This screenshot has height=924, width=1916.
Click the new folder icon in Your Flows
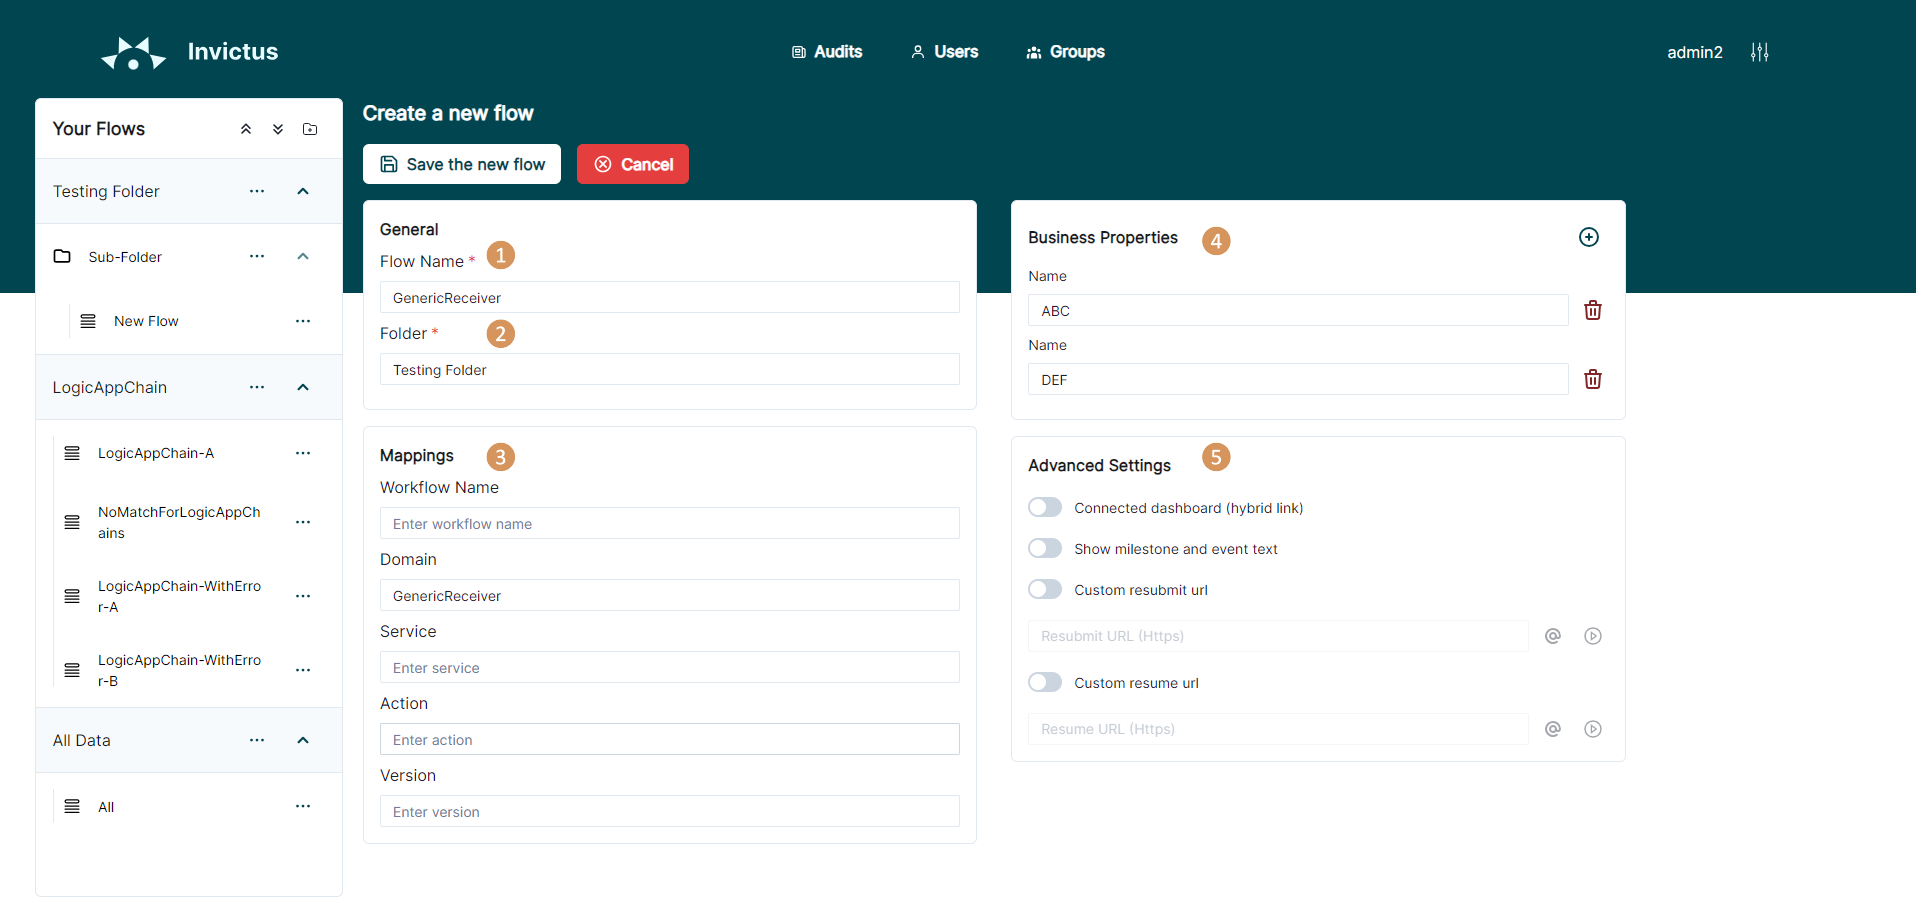point(310,129)
